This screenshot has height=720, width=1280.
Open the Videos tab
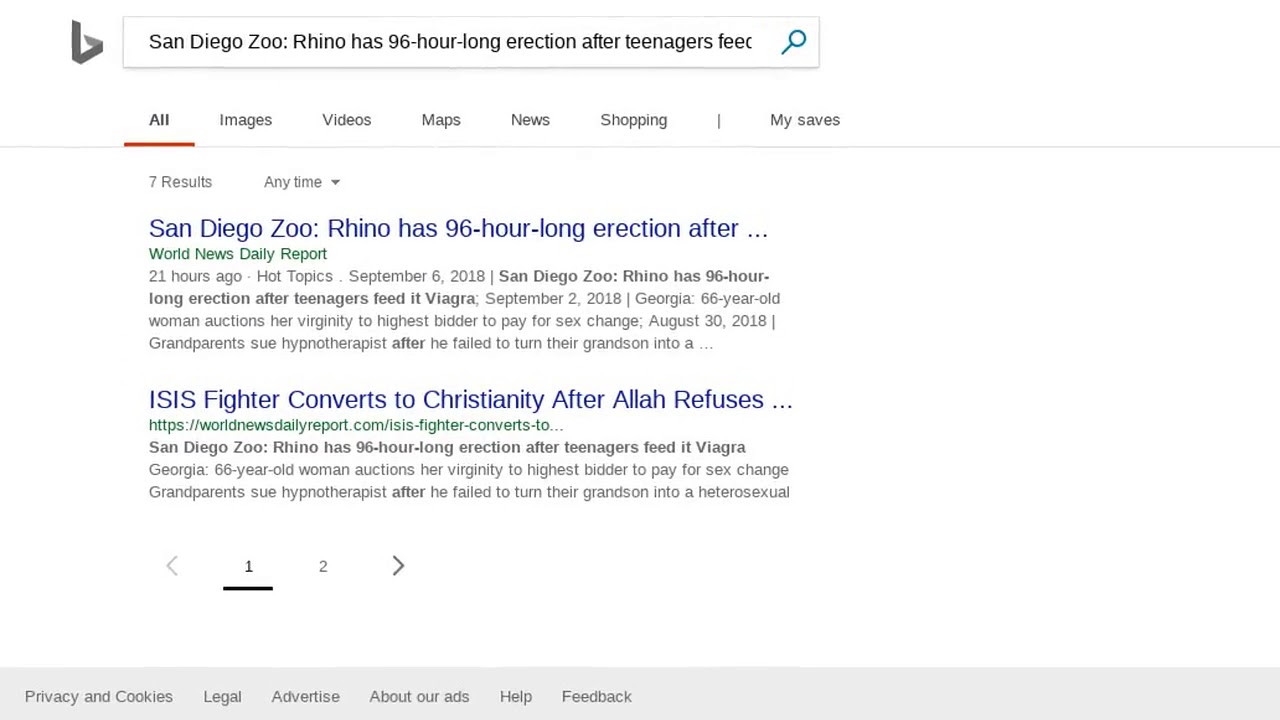[x=346, y=120]
